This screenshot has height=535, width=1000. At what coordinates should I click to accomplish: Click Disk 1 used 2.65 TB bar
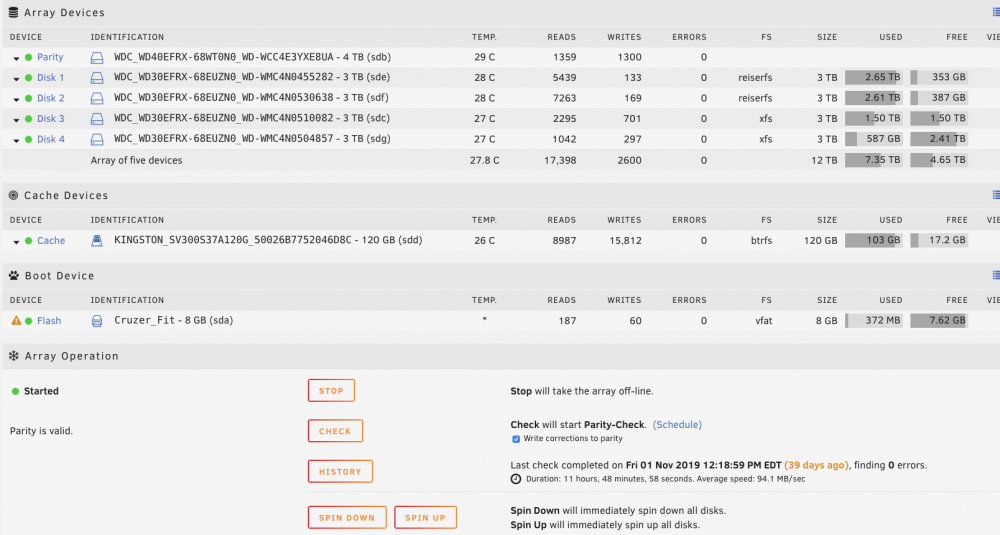pyautogui.click(x=874, y=77)
